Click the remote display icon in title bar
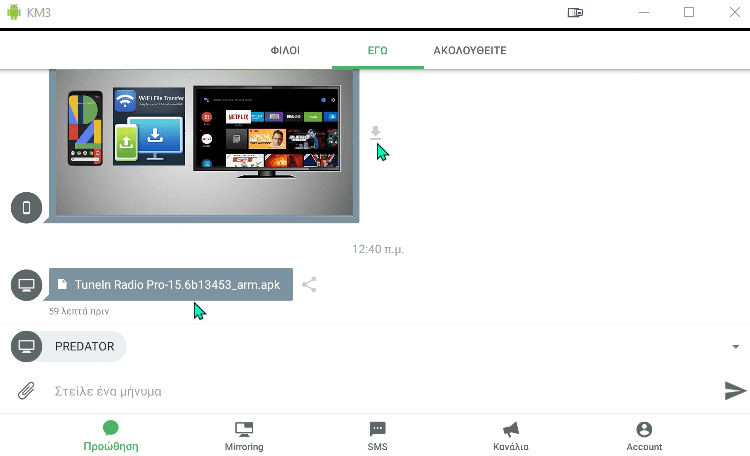The height and width of the screenshot is (456, 750). pyautogui.click(x=575, y=12)
